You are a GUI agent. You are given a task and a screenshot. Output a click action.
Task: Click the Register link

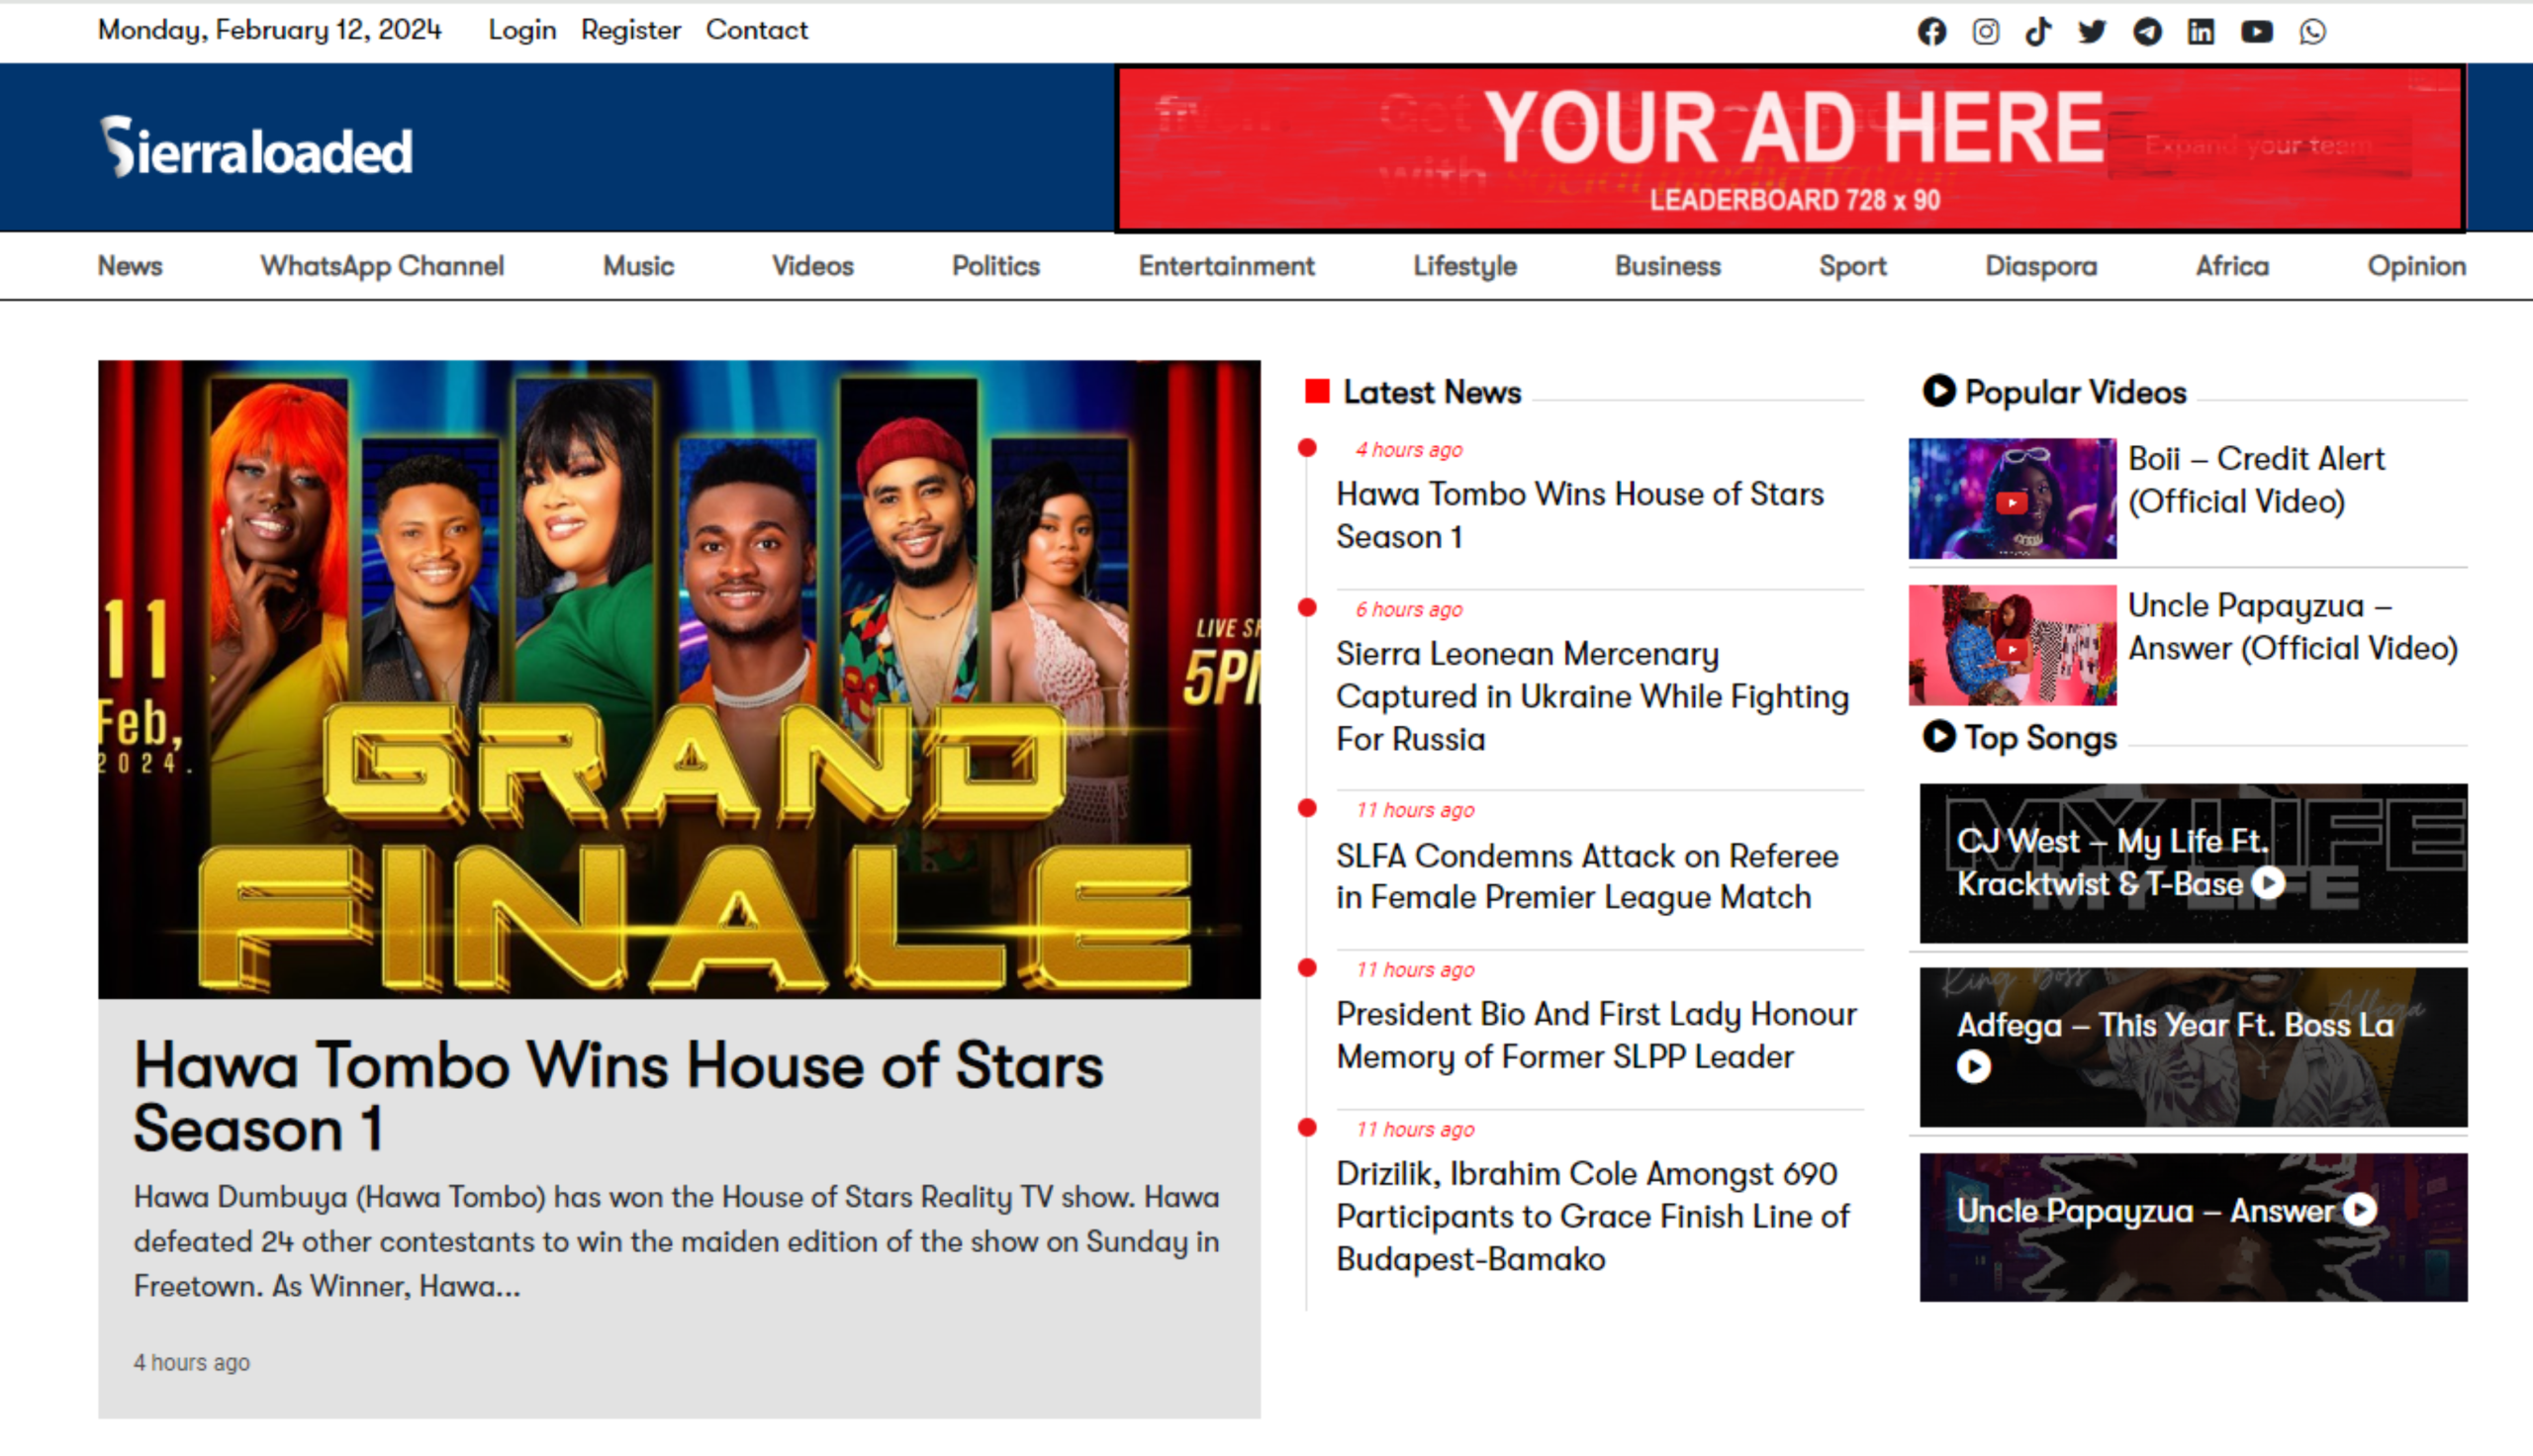[630, 30]
